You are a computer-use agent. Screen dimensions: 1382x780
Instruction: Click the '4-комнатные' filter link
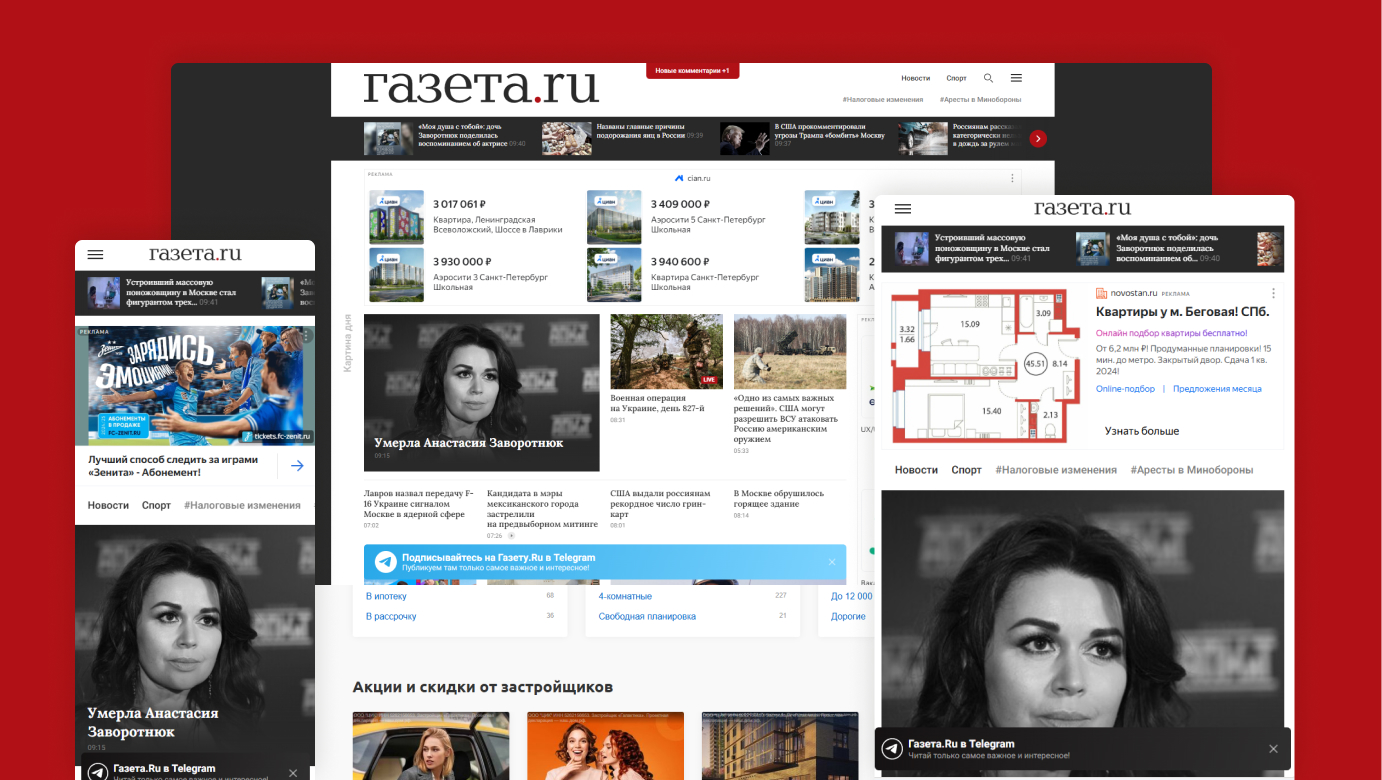pyautogui.click(x=624, y=596)
